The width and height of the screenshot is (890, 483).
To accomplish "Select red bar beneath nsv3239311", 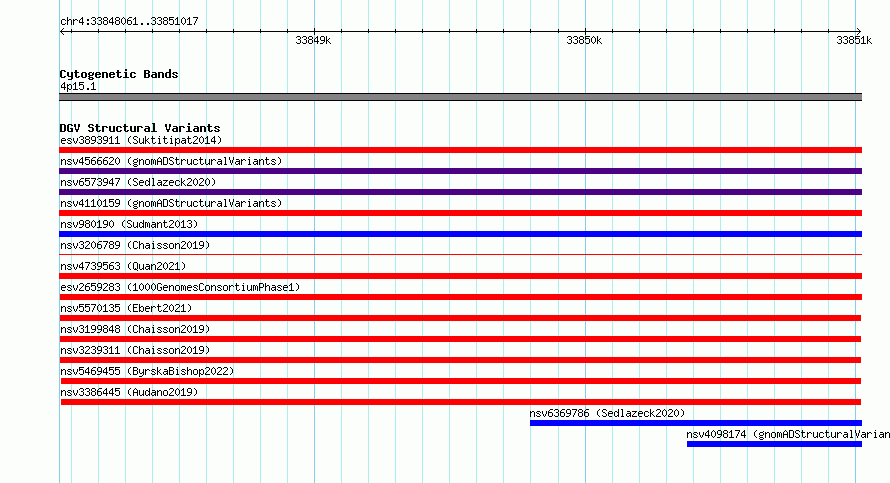I will tap(460, 360).
